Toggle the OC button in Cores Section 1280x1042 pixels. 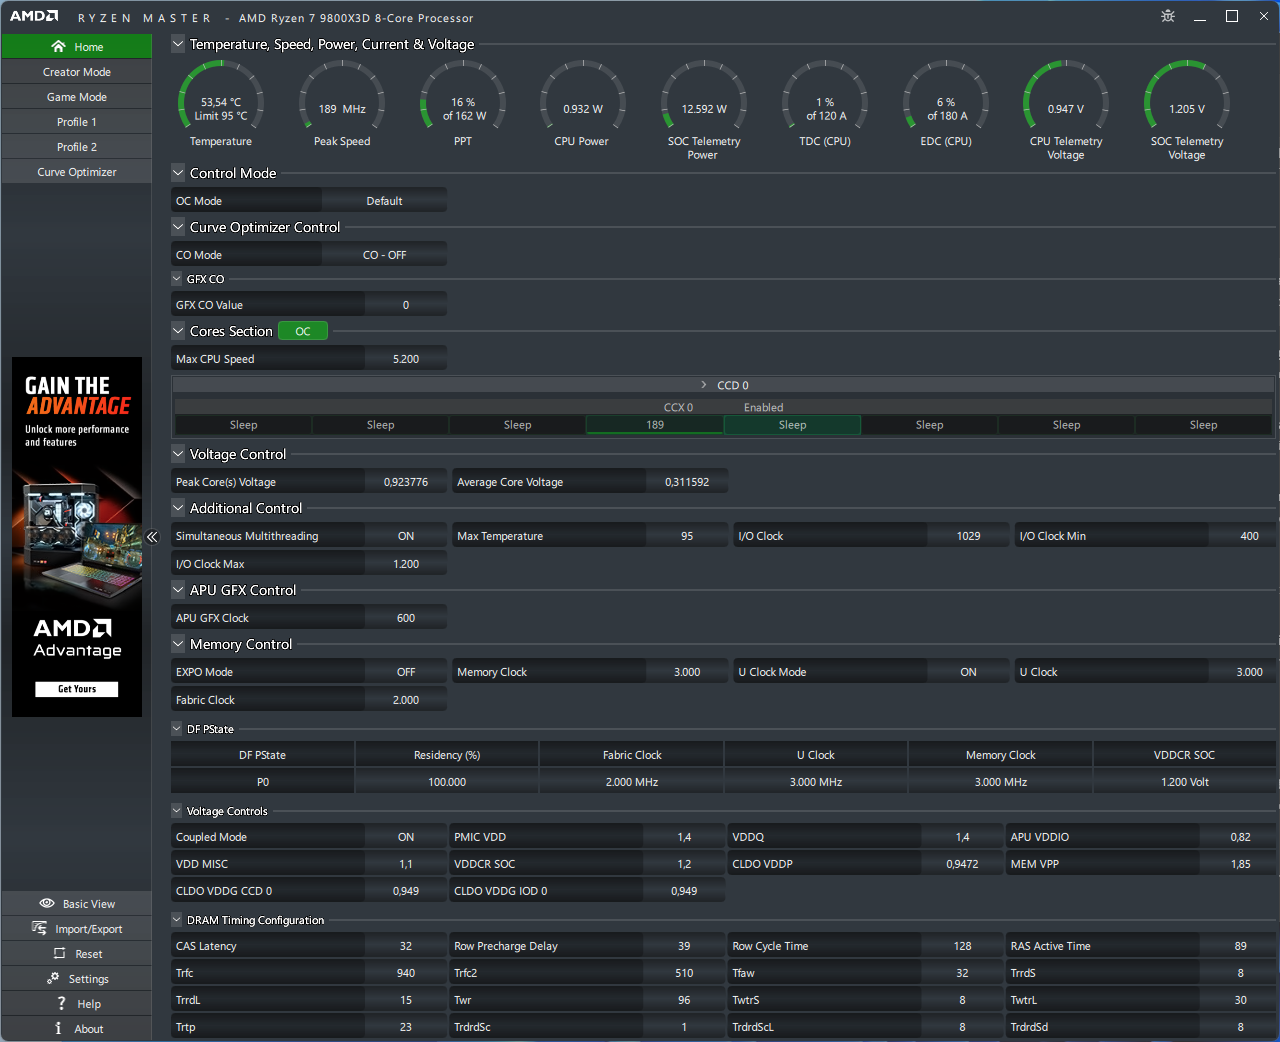tap(303, 331)
